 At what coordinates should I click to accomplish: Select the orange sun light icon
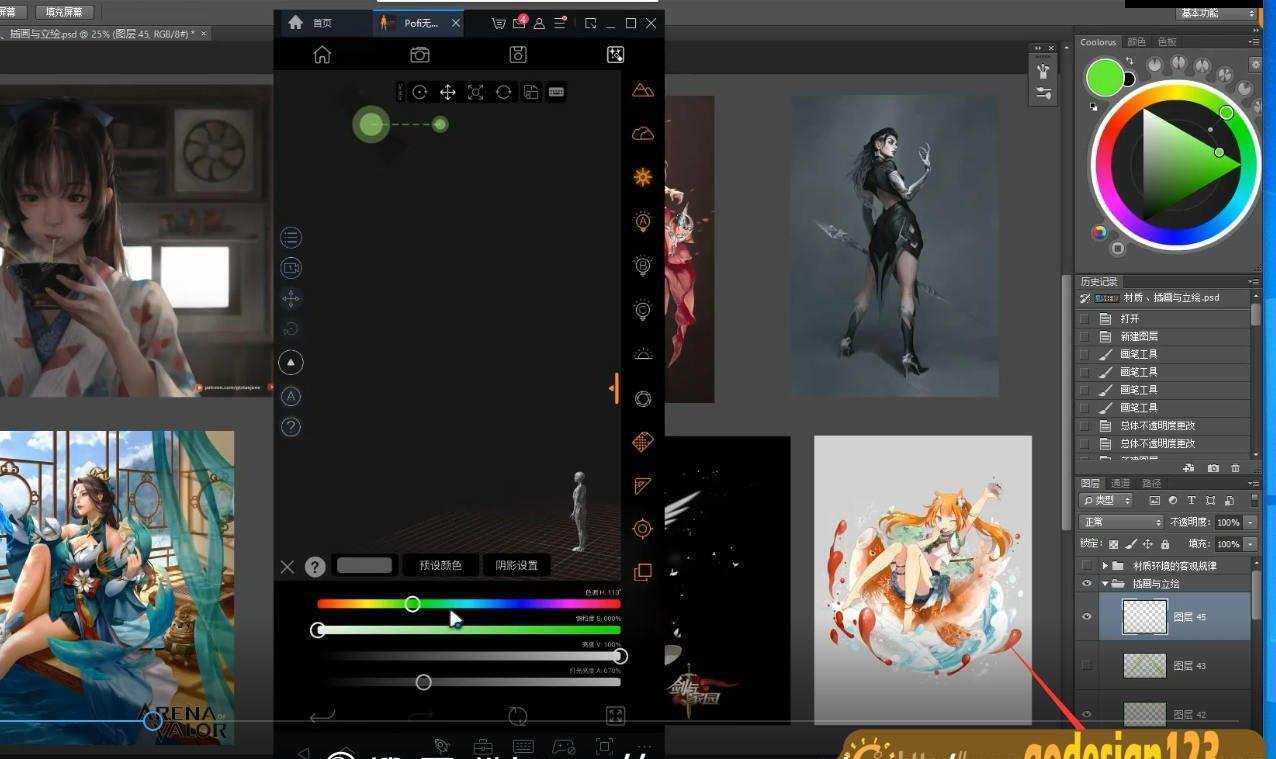point(643,177)
